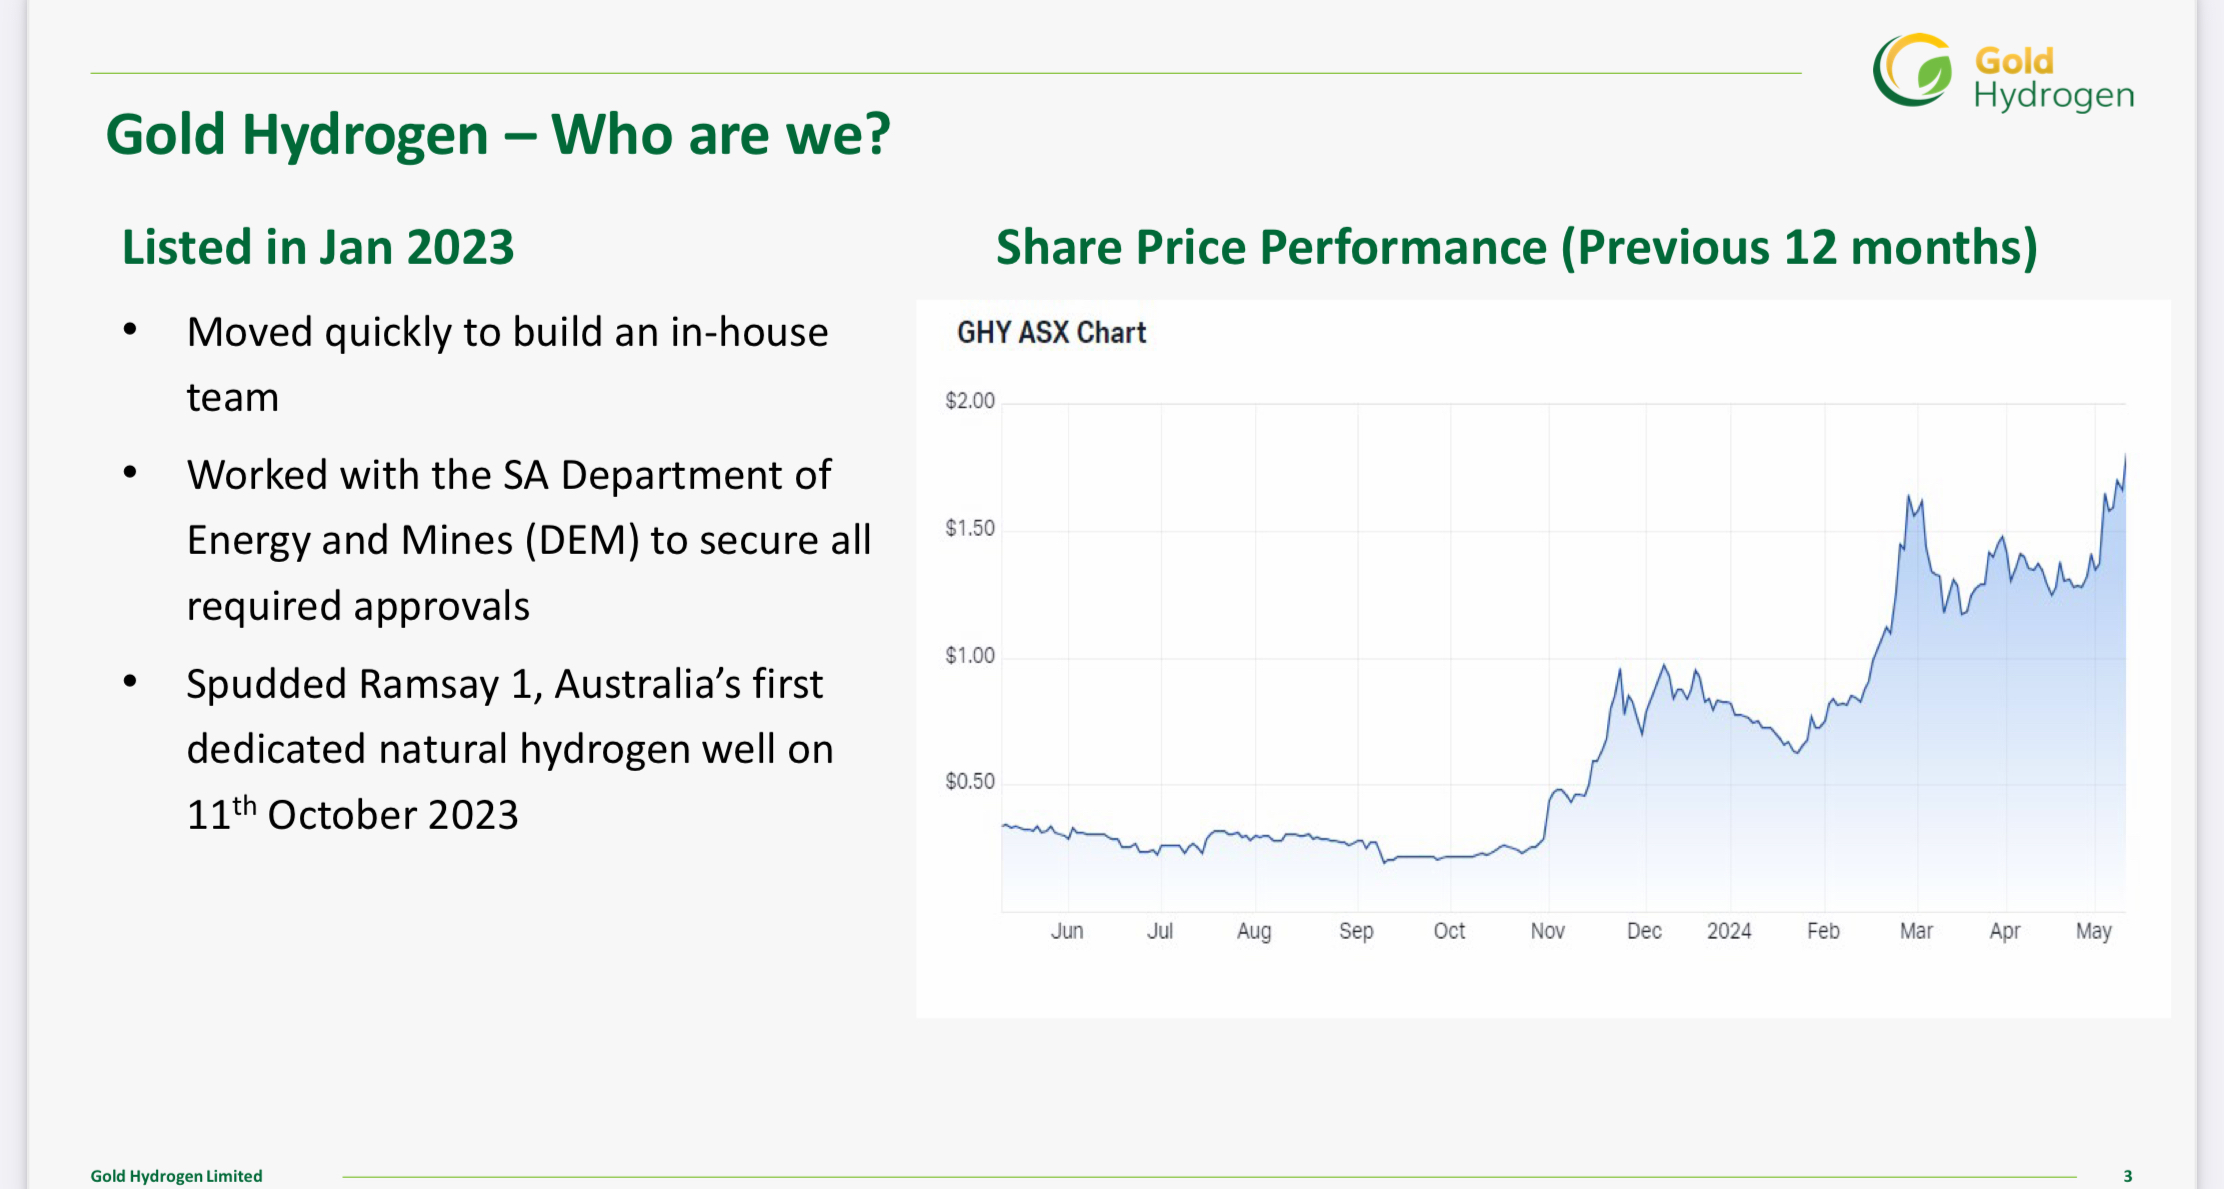Screen dimensions: 2224x1189
Task: Click the 'Gold Hydrogen' logo wordmark
Action: (2053, 78)
